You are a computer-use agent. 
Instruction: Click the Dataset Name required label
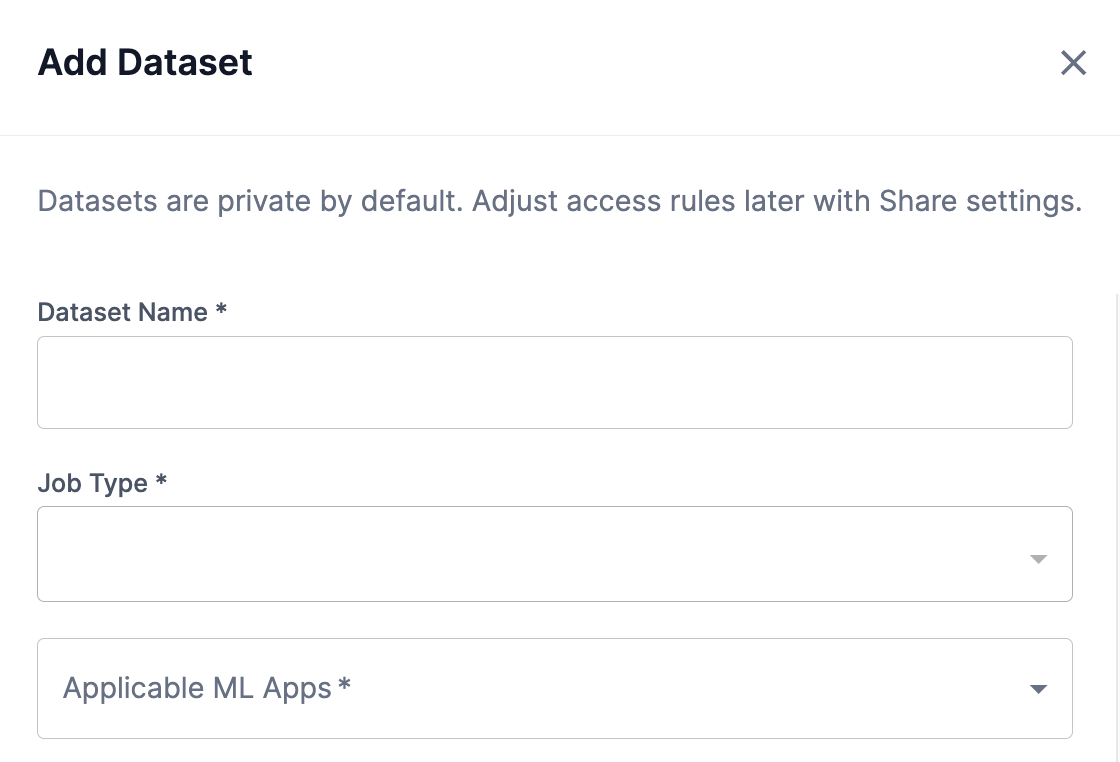click(130, 312)
